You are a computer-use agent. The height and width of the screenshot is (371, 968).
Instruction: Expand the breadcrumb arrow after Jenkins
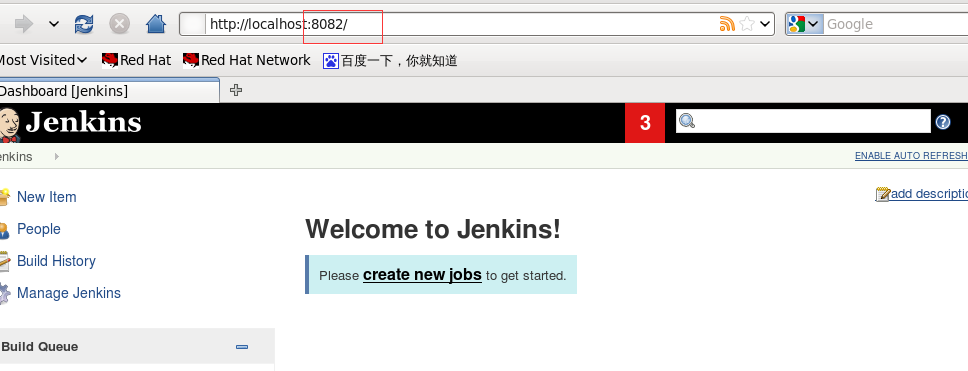click(57, 156)
